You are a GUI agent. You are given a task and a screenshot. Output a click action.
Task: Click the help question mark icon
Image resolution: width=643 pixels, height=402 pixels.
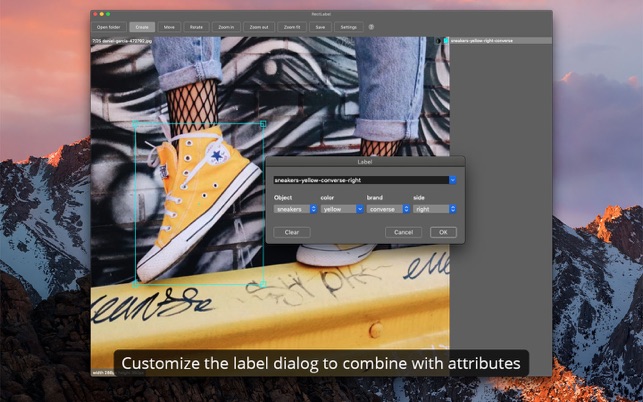(x=371, y=27)
